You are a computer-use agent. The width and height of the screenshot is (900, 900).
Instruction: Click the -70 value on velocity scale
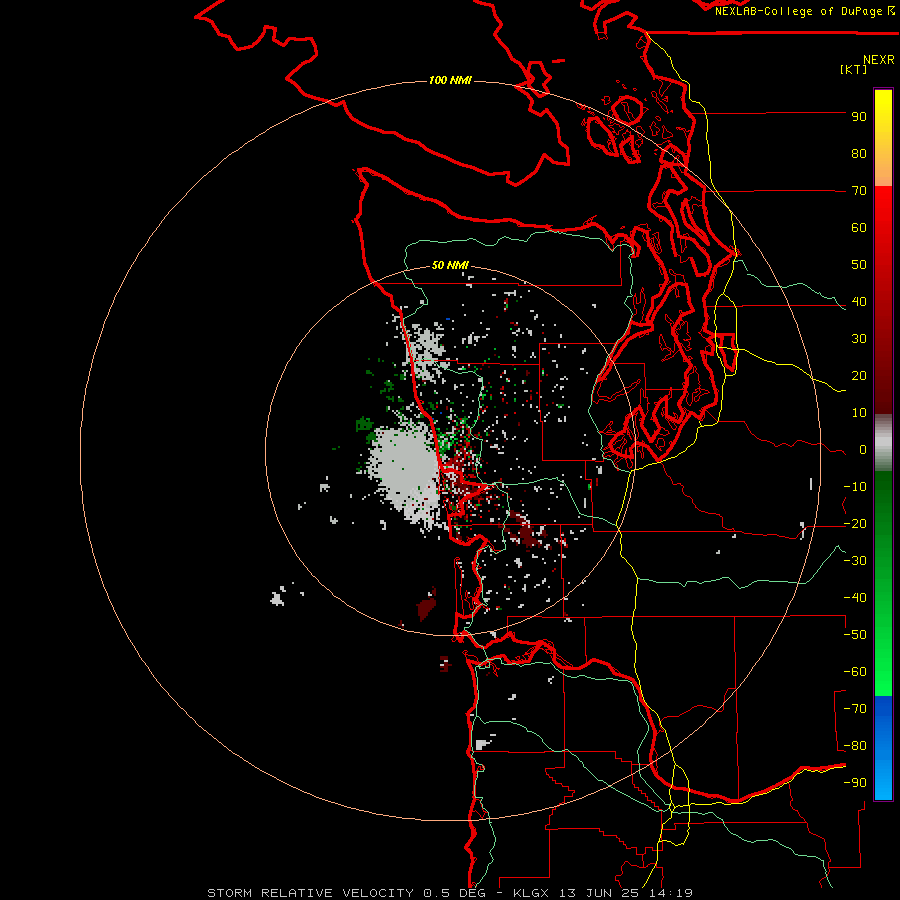pos(855,709)
